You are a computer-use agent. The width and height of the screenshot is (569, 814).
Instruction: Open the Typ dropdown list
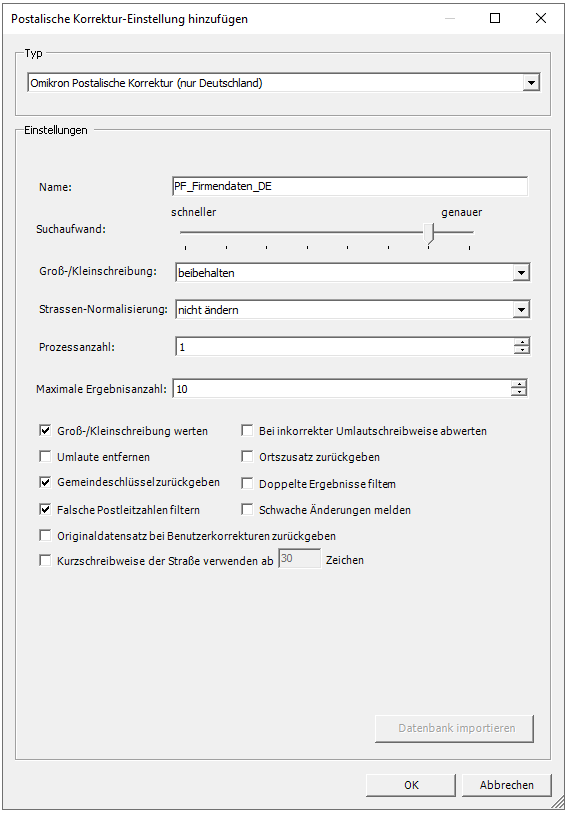pyautogui.click(x=531, y=83)
